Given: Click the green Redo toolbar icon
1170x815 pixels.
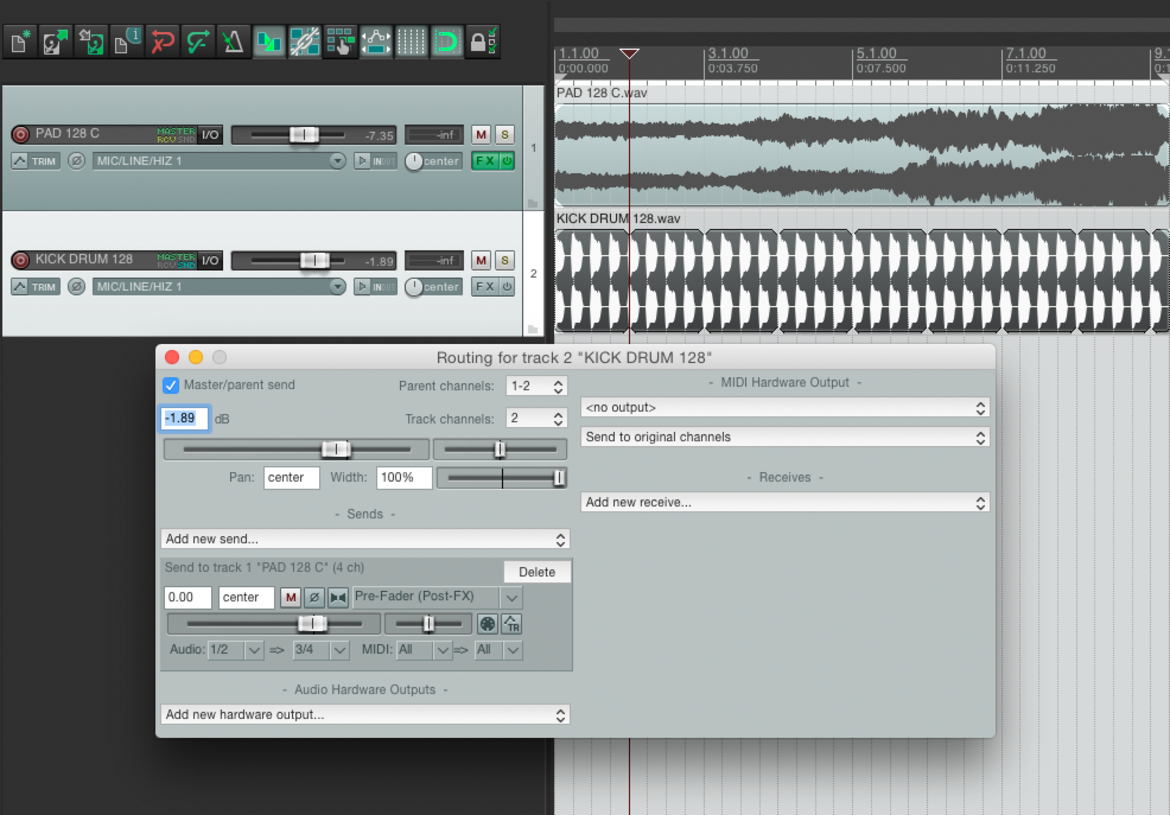Looking at the screenshot, I should 198,42.
